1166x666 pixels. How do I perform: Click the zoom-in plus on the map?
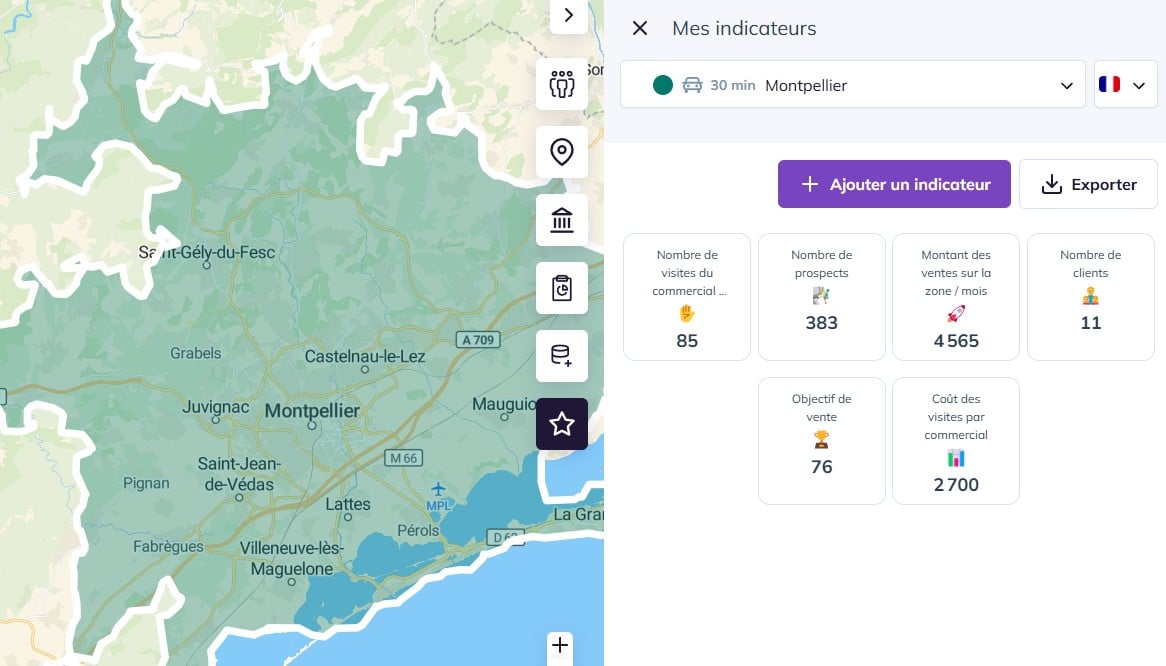[559, 646]
